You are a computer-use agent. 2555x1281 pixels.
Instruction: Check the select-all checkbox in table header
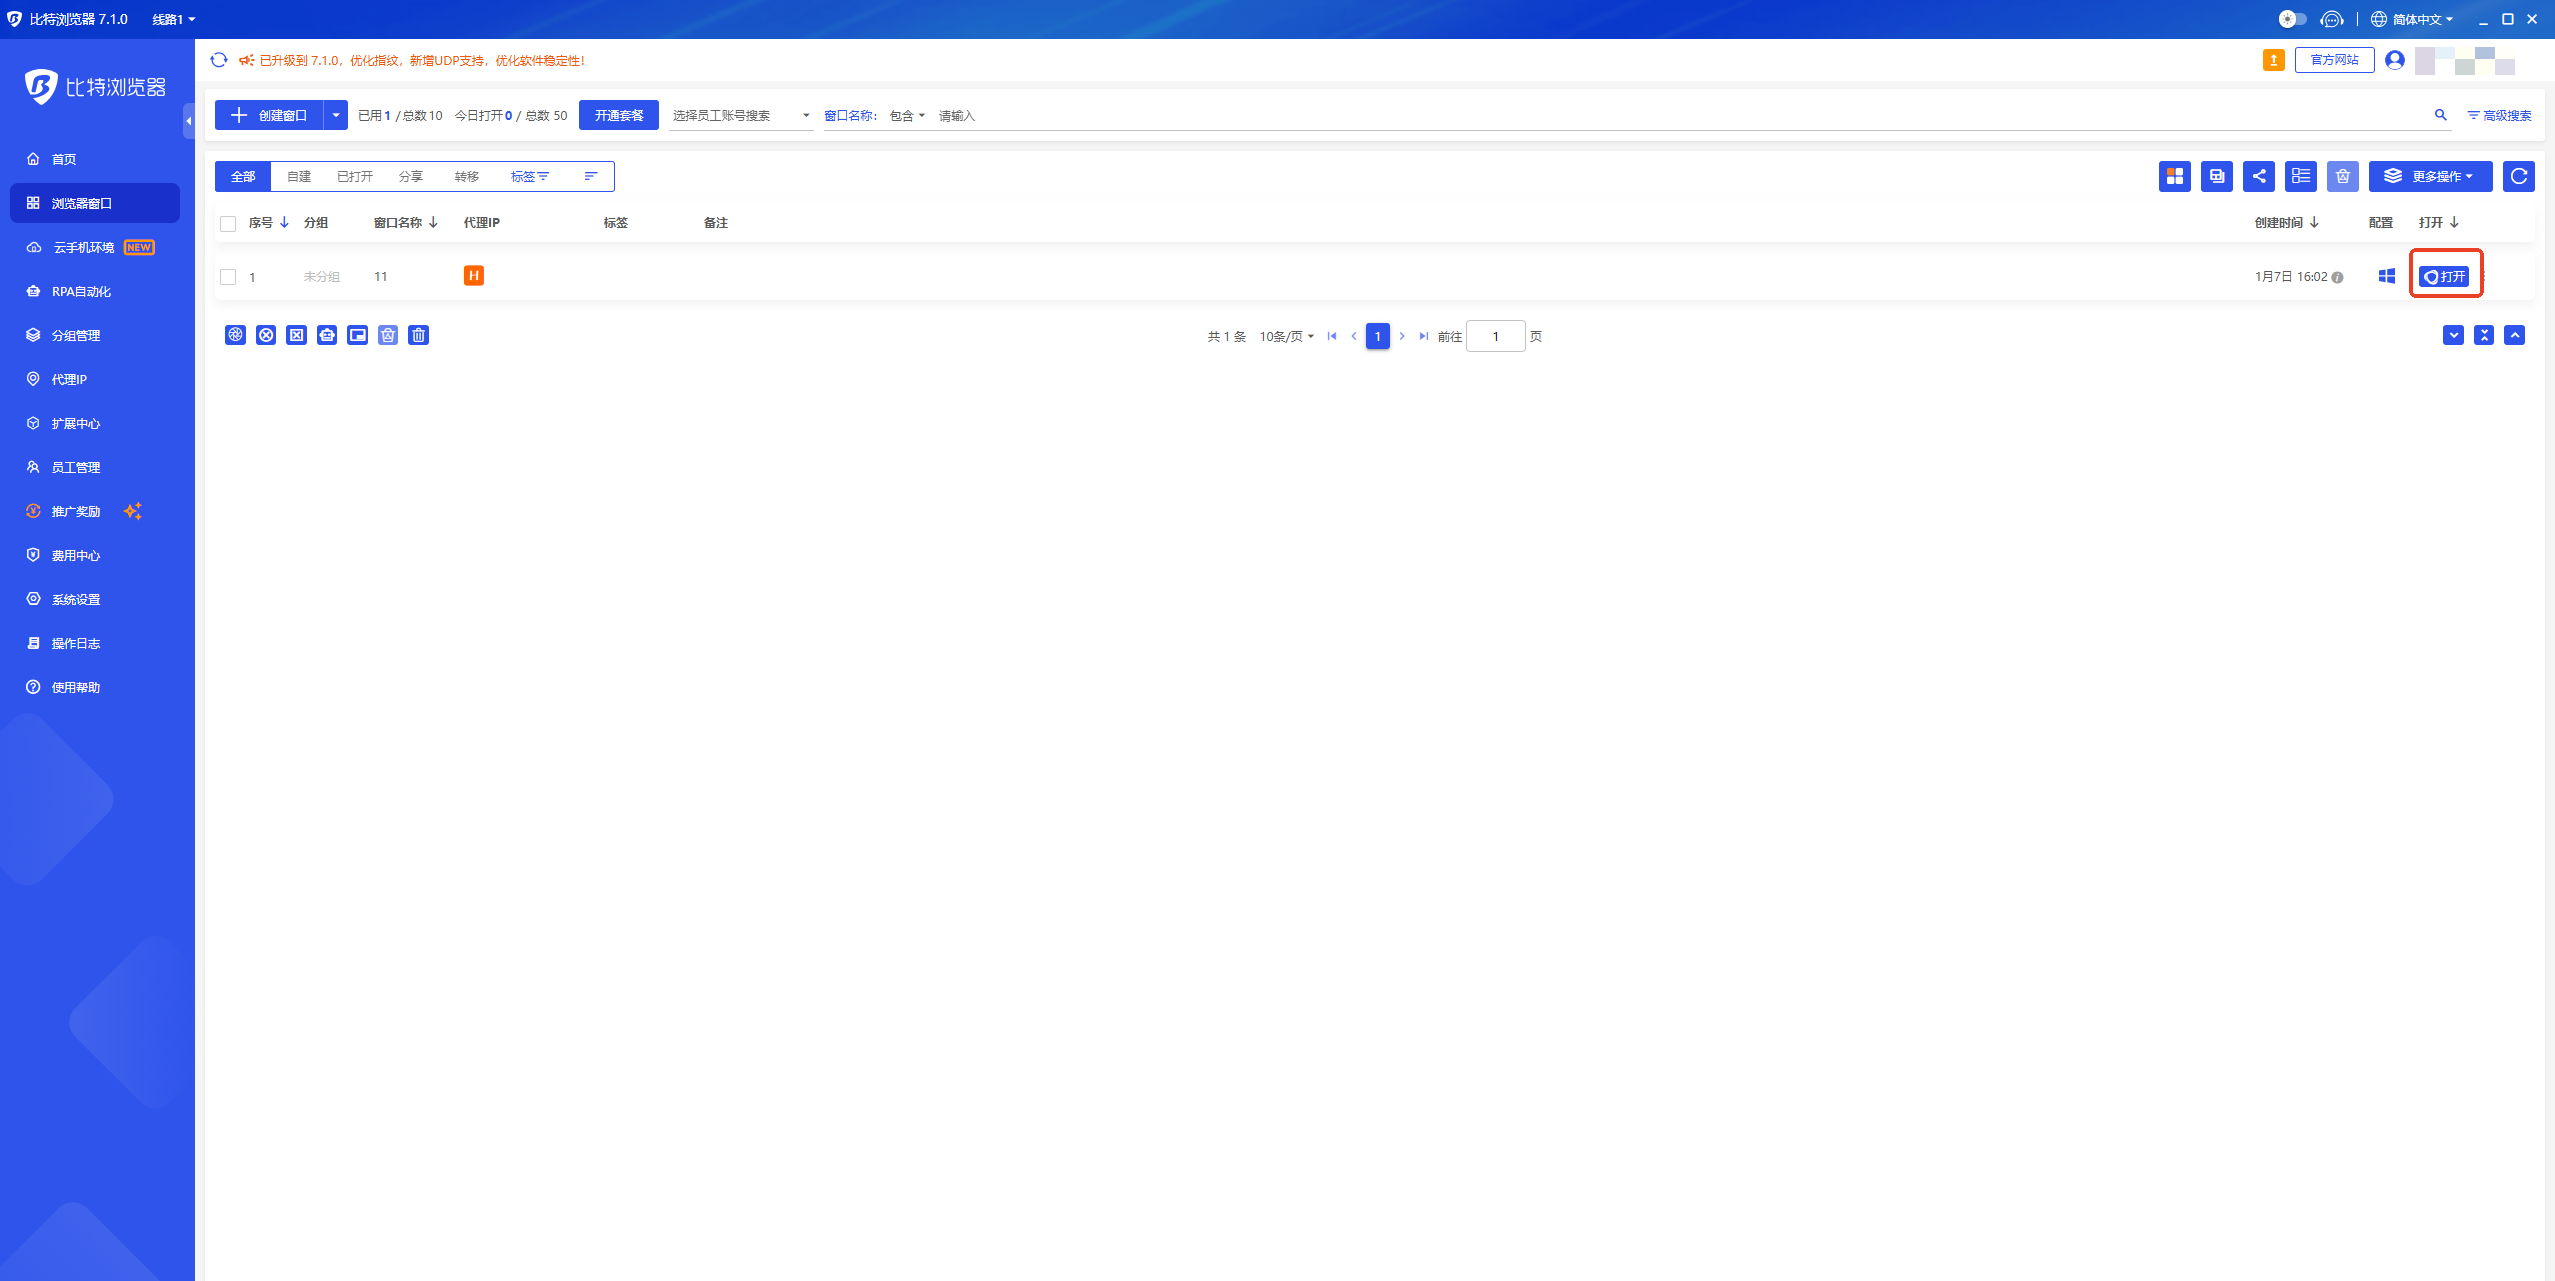pyautogui.click(x=228, y=223)
